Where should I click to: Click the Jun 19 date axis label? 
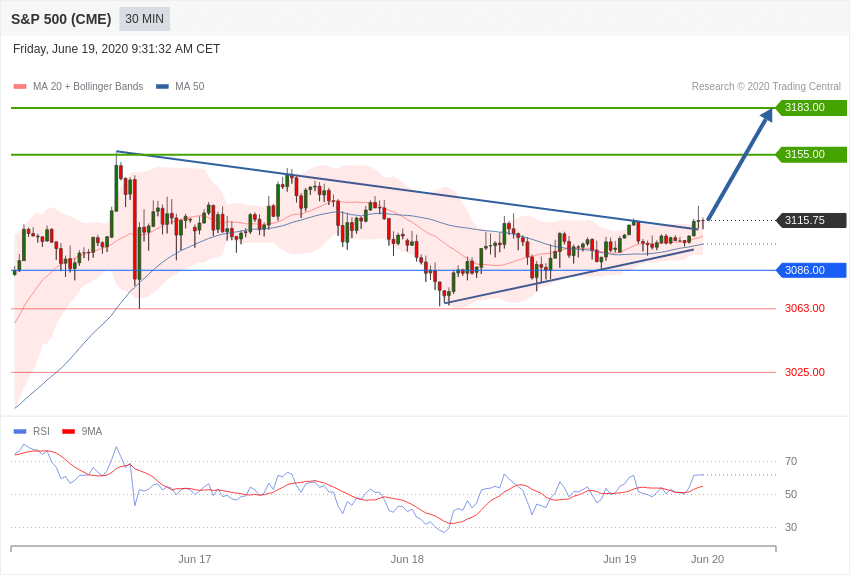pos(620,559)
